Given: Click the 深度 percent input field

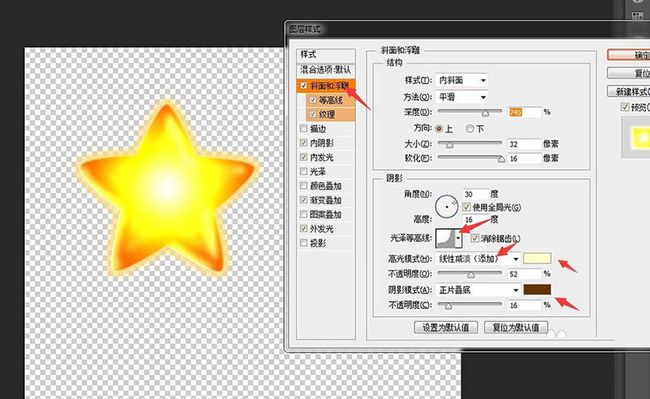Looking at the screenshot, I should click(525, 112).
